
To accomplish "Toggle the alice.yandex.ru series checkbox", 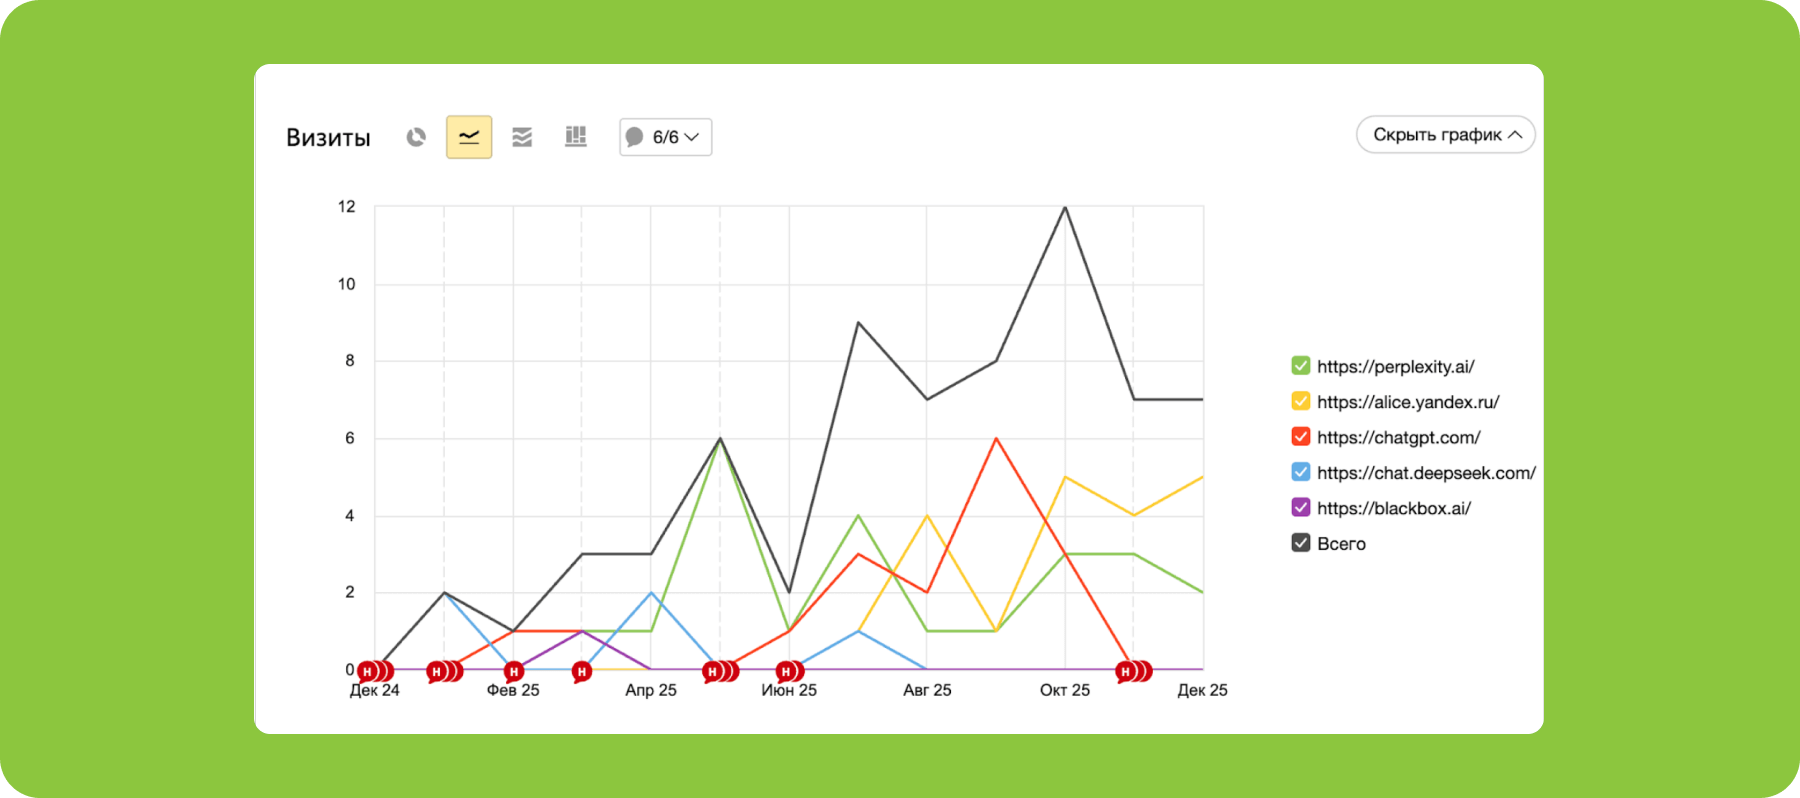I will tap(1301, 401).
